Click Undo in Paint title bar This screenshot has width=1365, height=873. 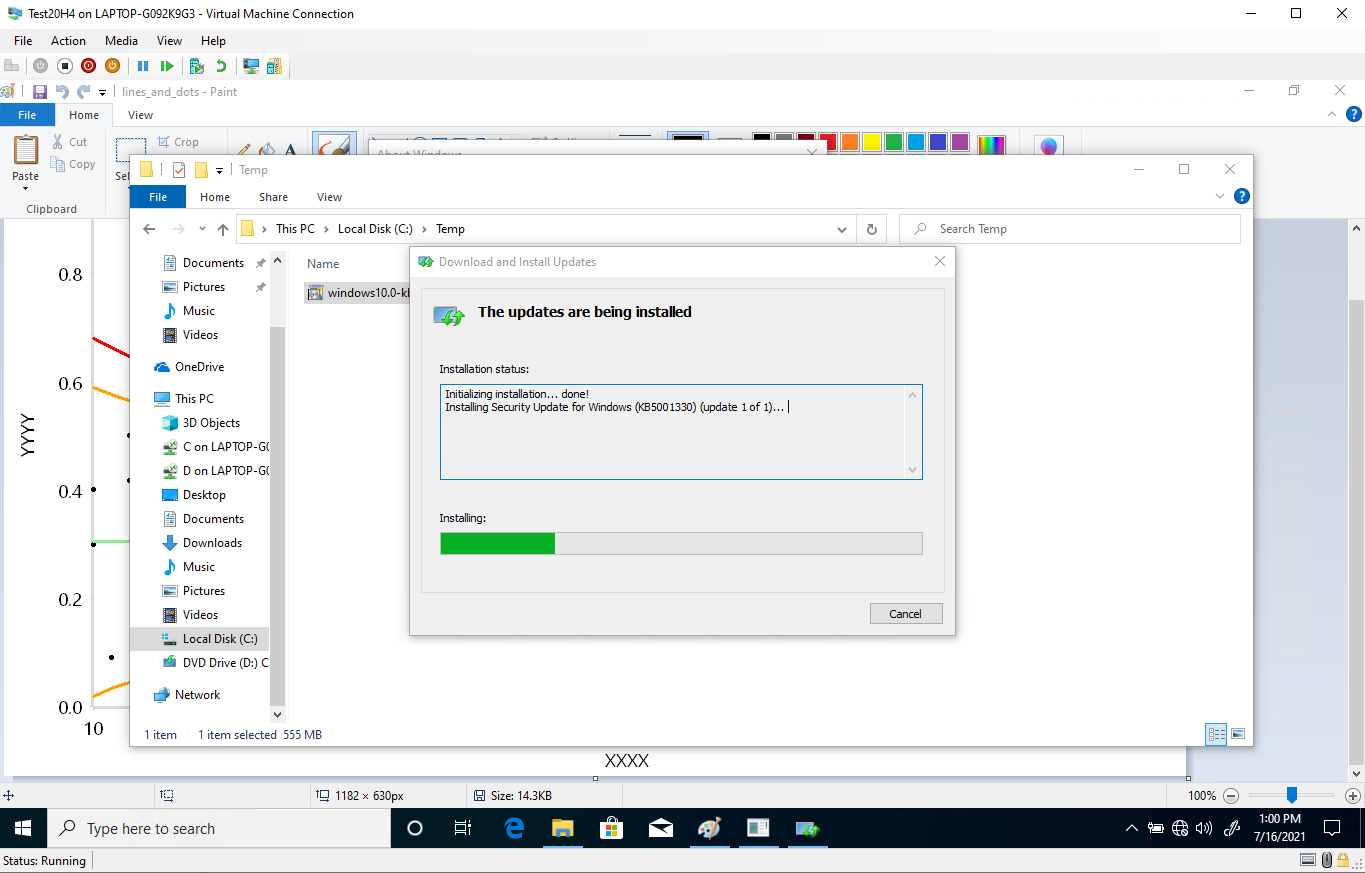[62, 92]
